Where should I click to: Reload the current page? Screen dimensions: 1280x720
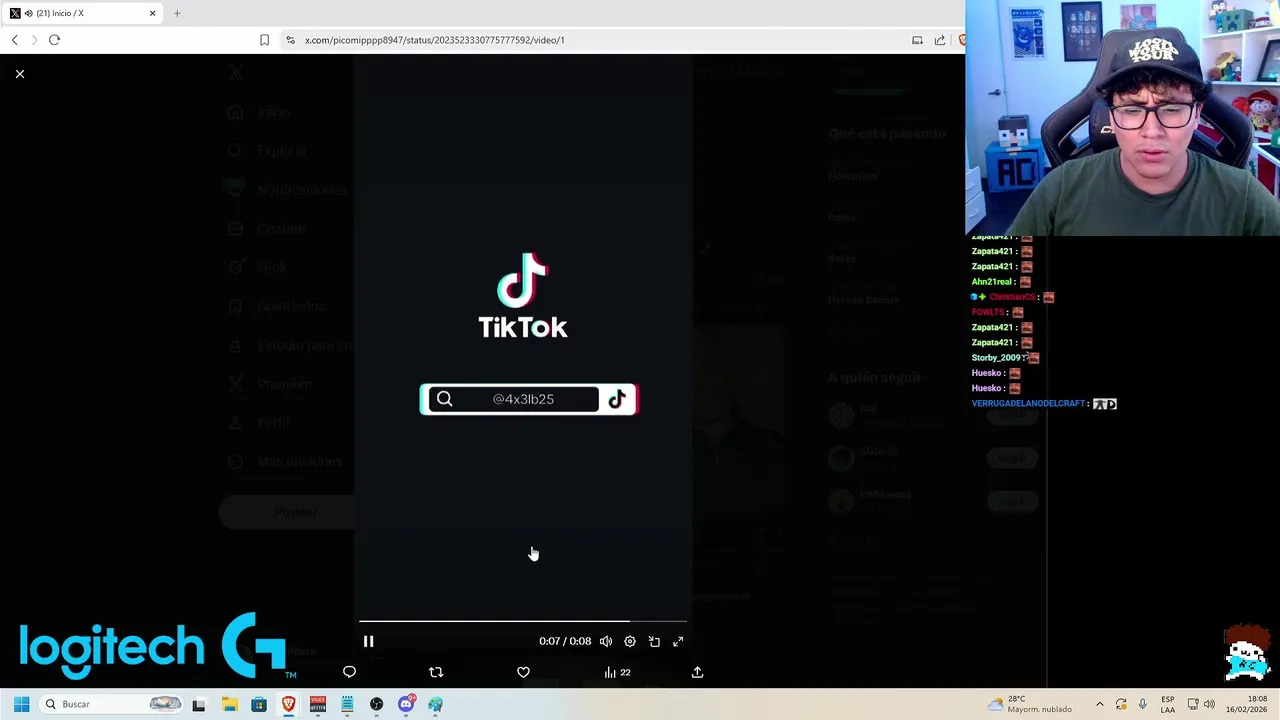(x=54, y=40)
